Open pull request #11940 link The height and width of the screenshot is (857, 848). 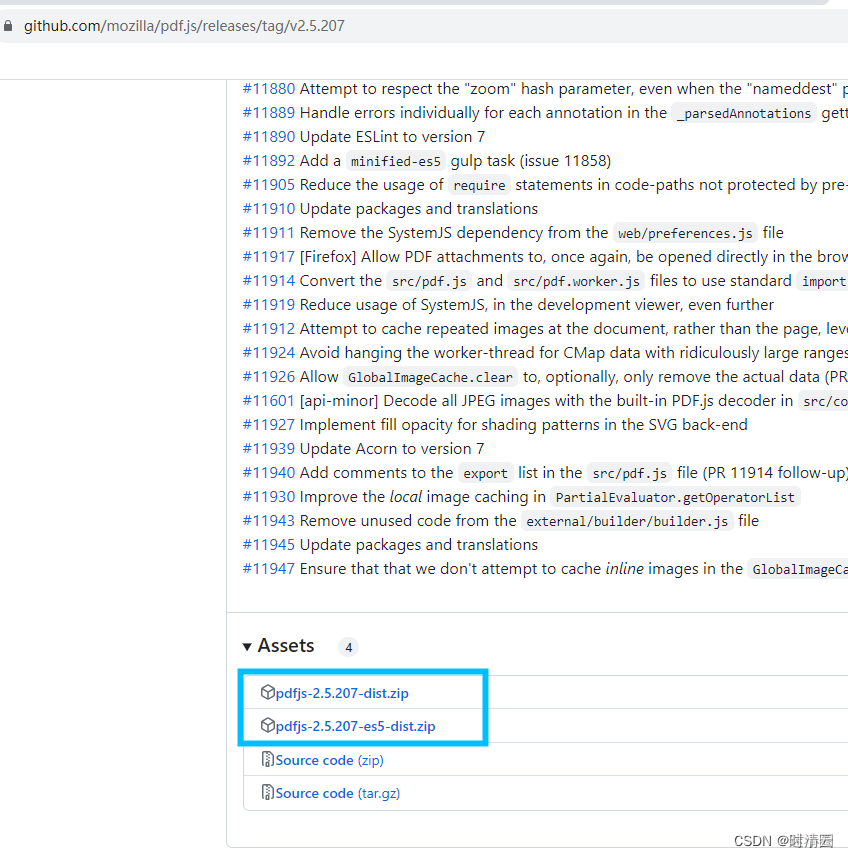269,473
